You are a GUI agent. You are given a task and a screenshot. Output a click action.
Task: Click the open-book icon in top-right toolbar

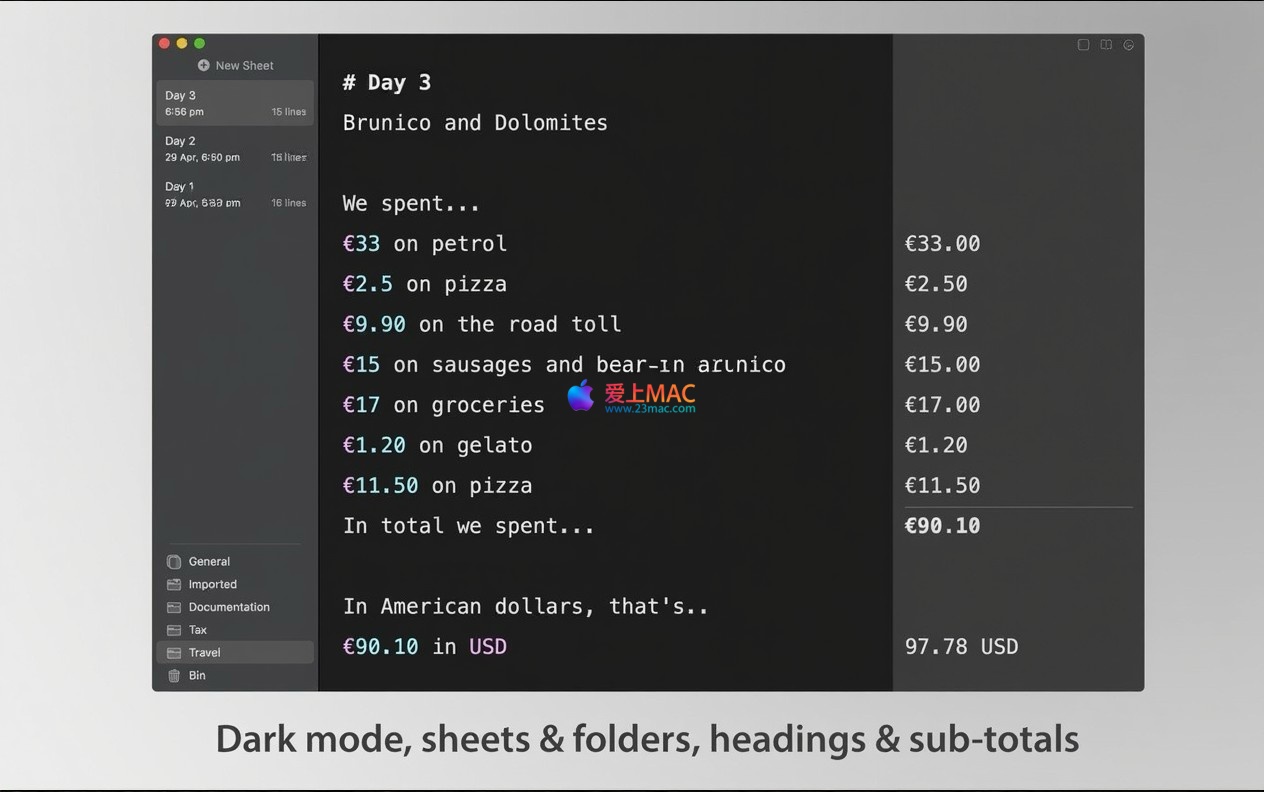1106,45
